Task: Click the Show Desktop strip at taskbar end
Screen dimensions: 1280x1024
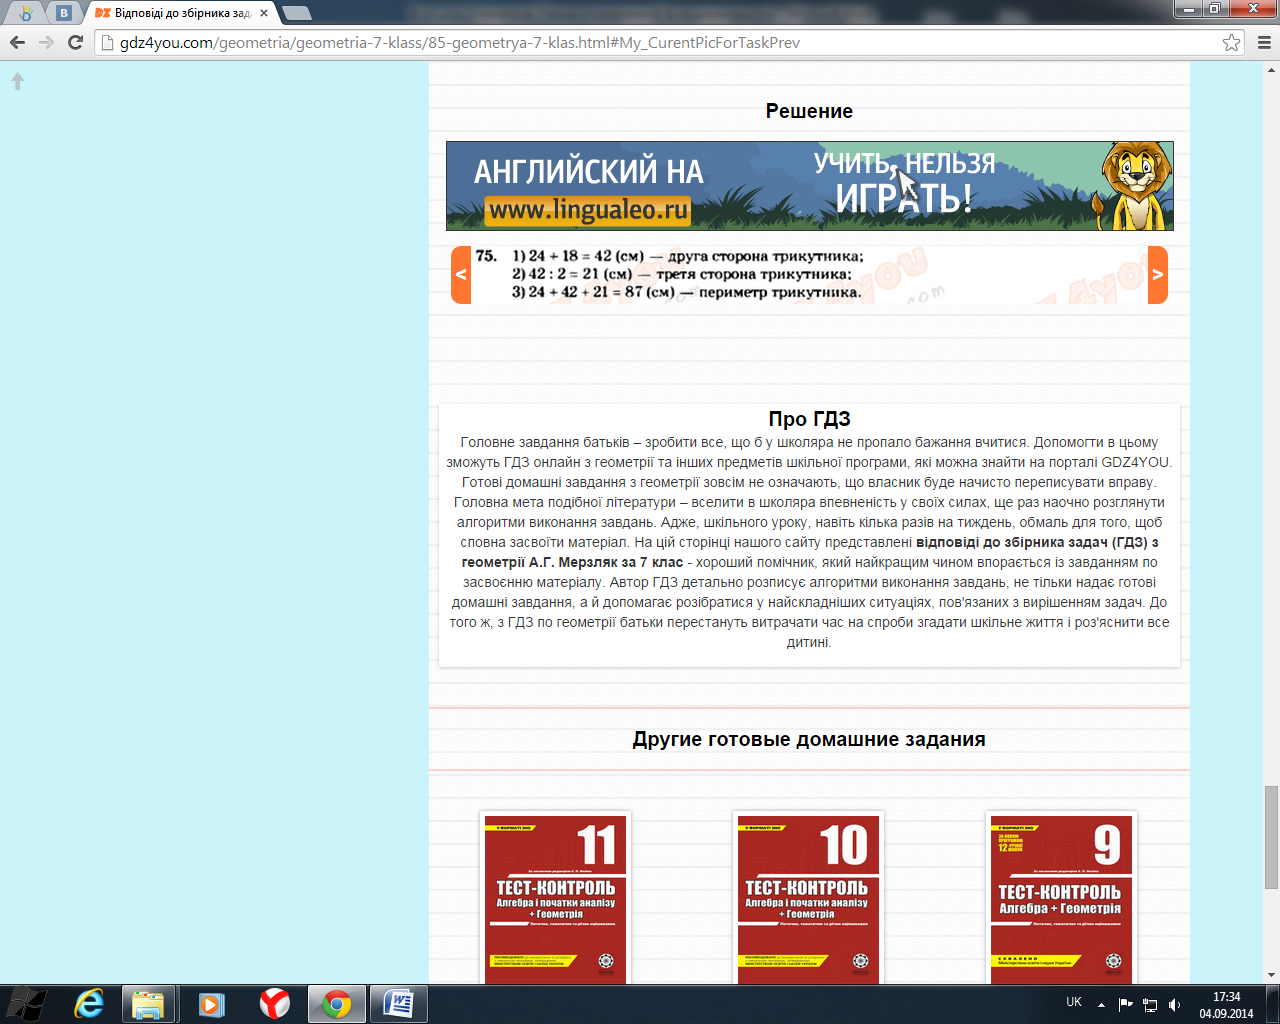Action: pos(1273,1004)
